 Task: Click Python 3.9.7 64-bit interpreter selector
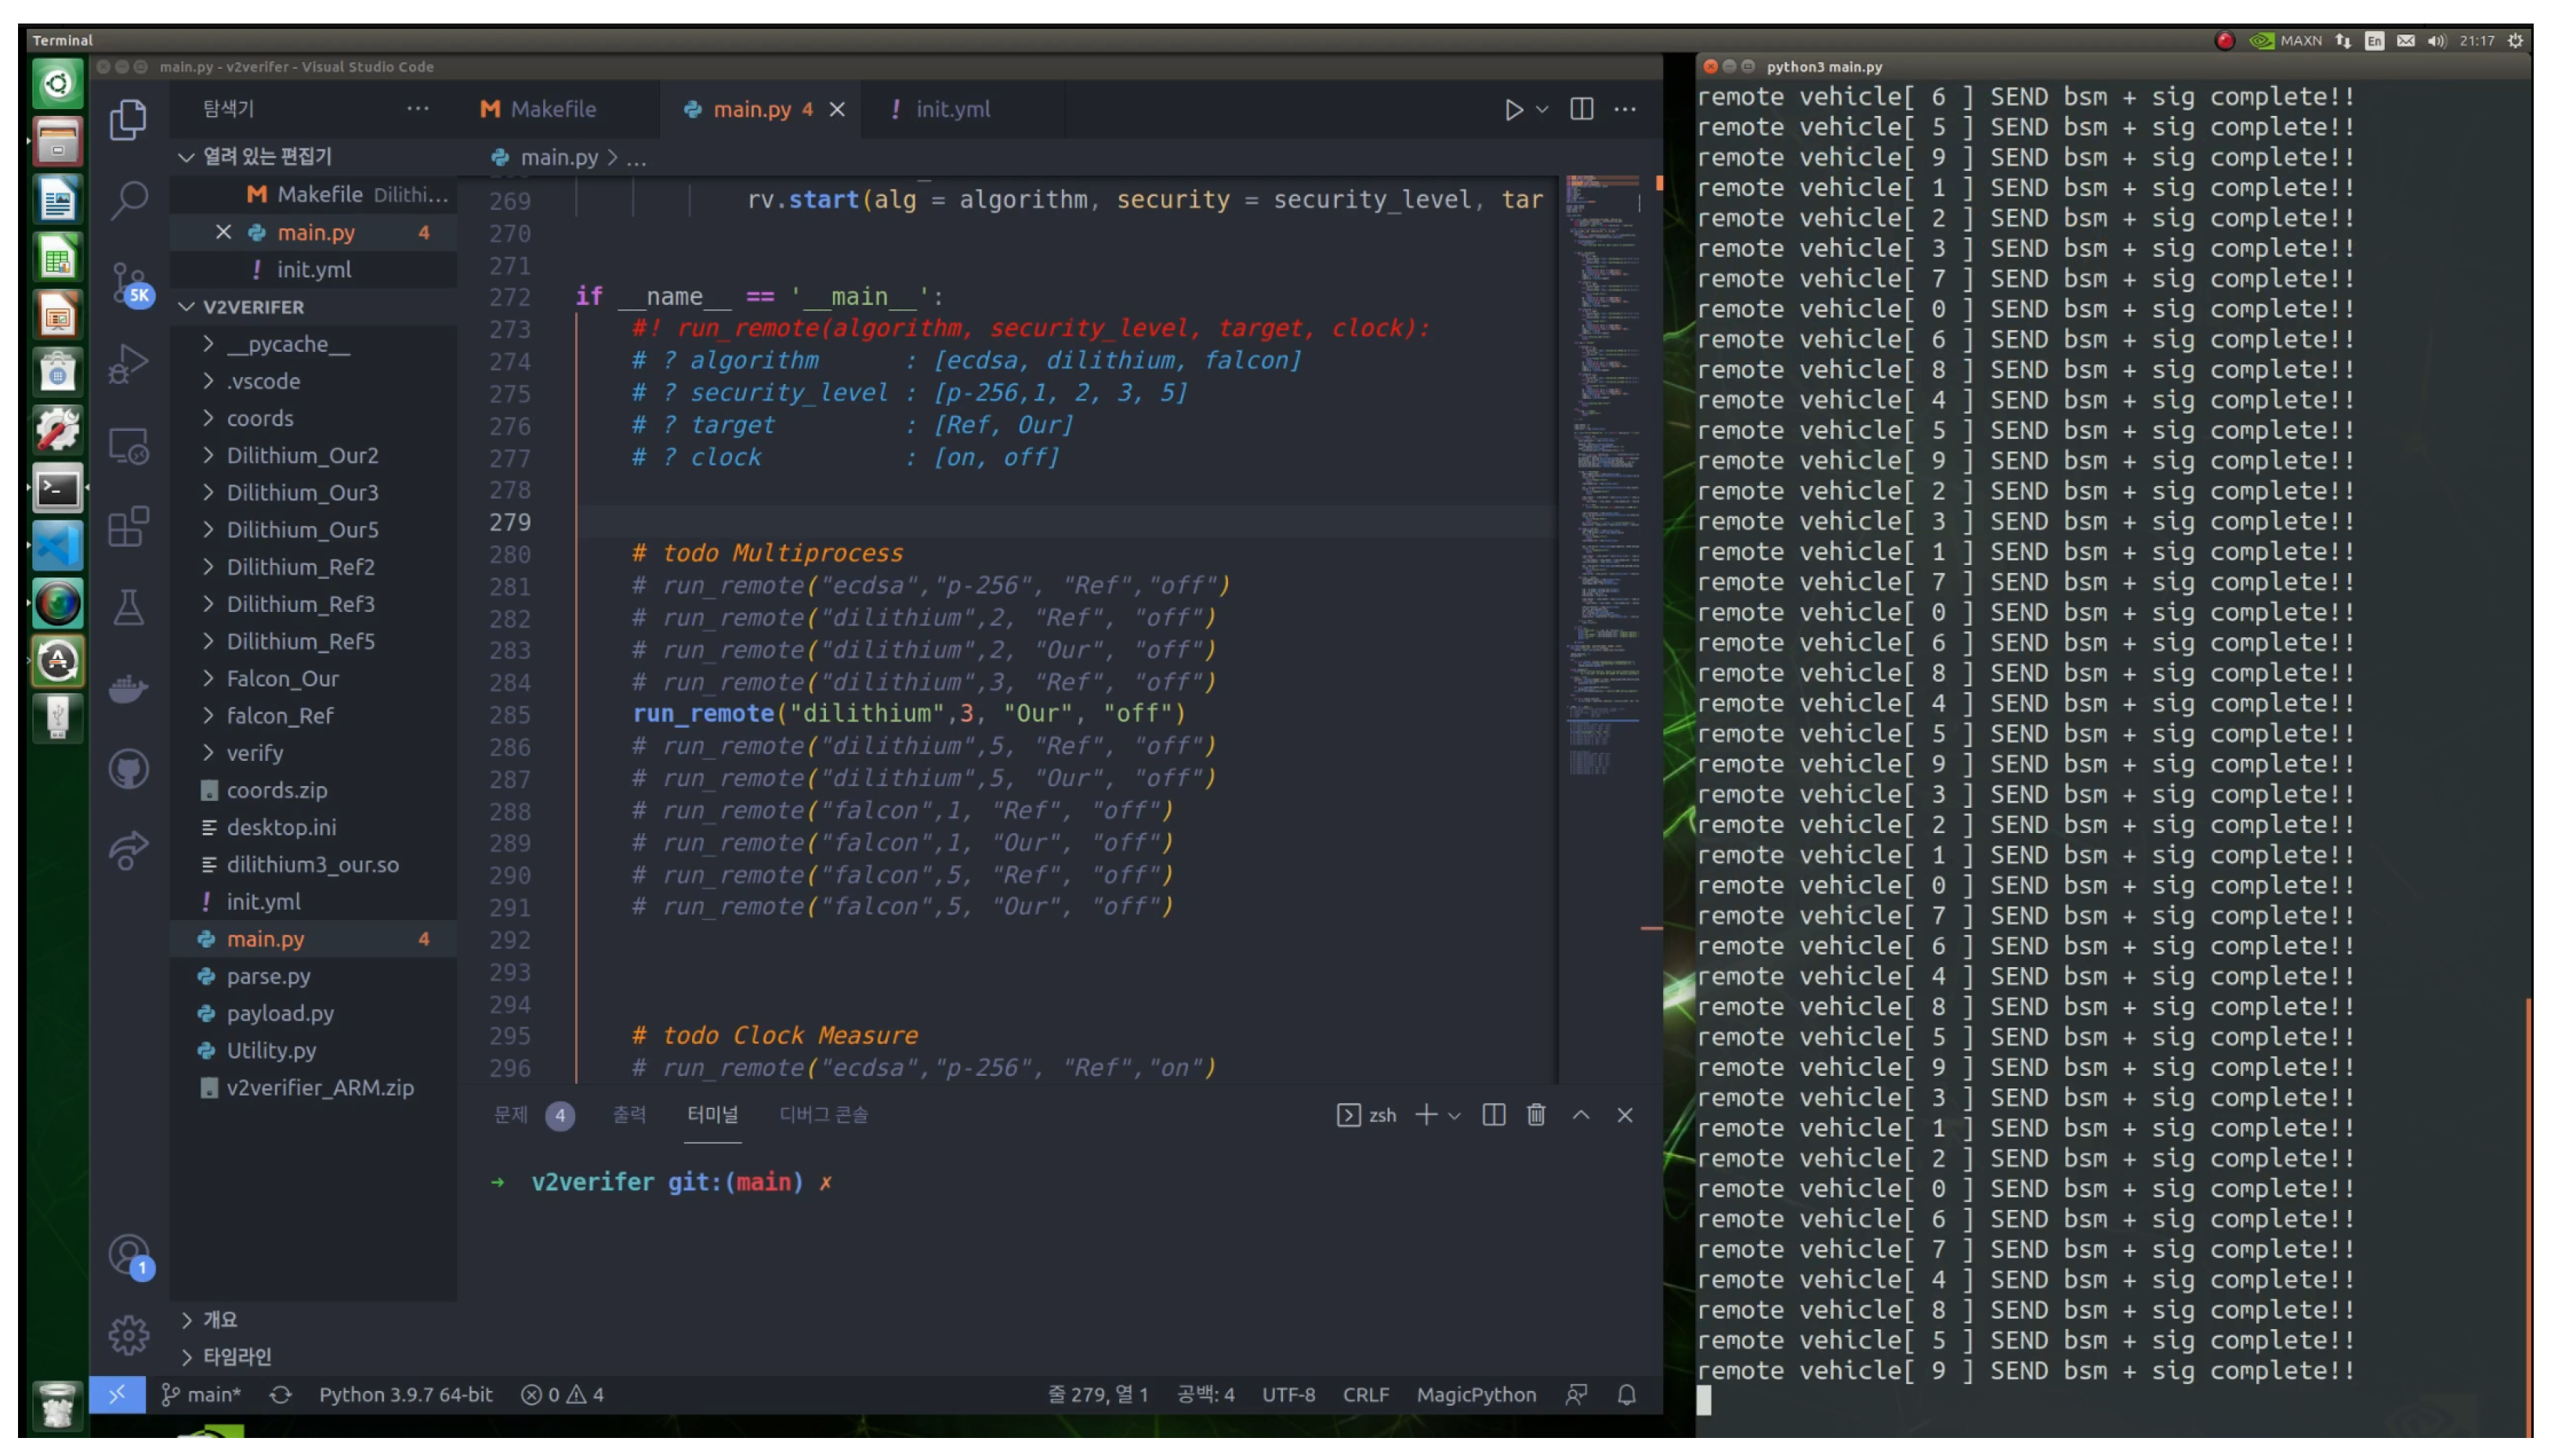click(x=405, y=1395)
